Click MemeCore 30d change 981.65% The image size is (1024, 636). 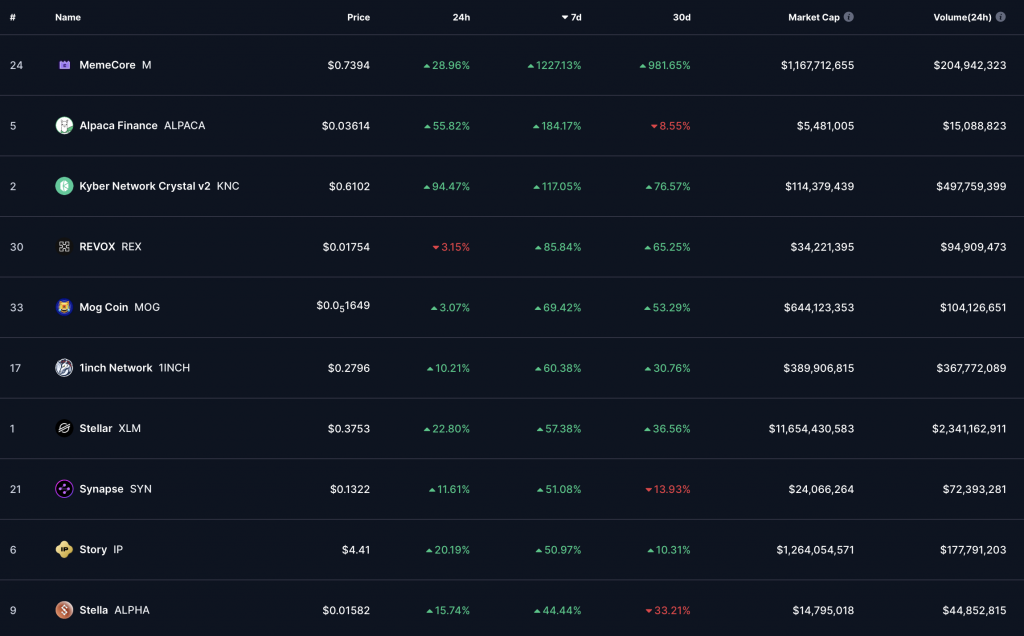click(x=665, y=65)
